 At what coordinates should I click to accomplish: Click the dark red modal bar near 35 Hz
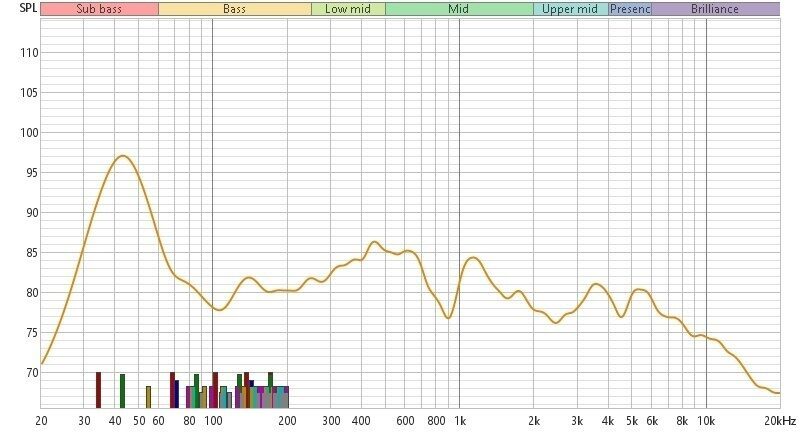click(x=98, y=390)
